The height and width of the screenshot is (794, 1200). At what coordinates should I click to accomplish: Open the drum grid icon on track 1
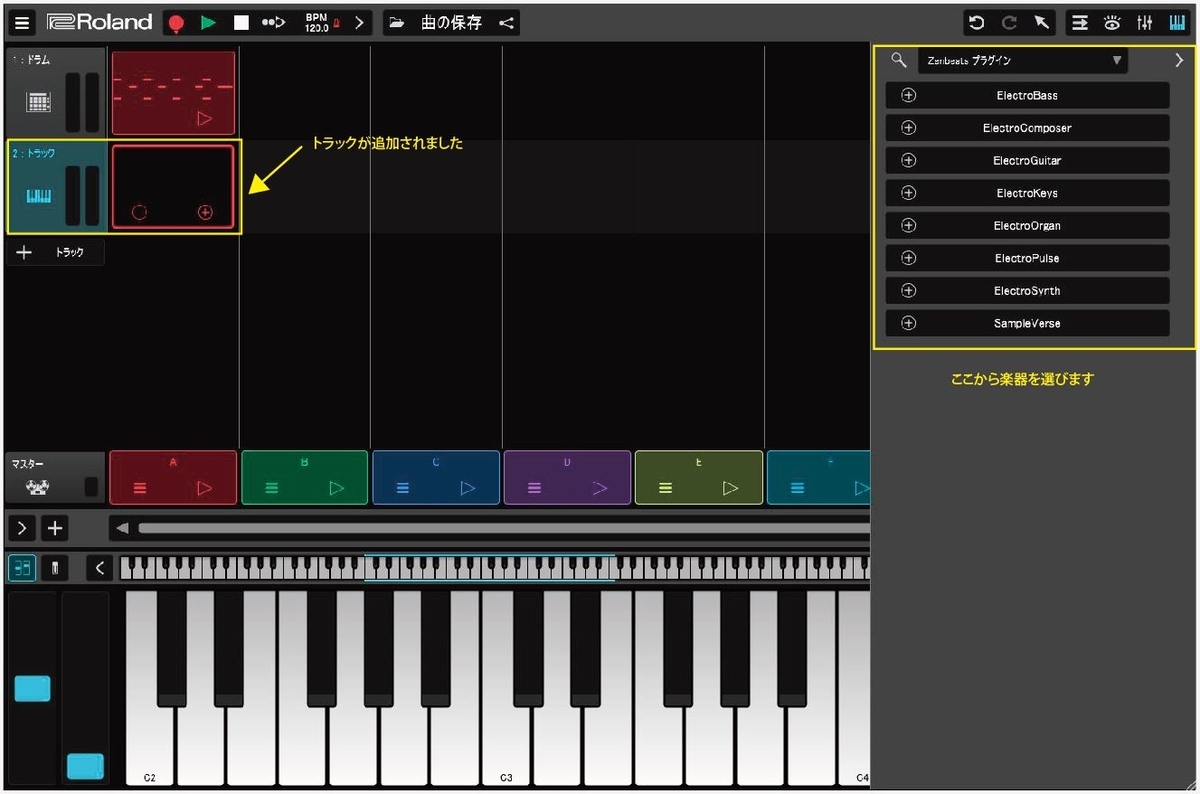(38, 102)
